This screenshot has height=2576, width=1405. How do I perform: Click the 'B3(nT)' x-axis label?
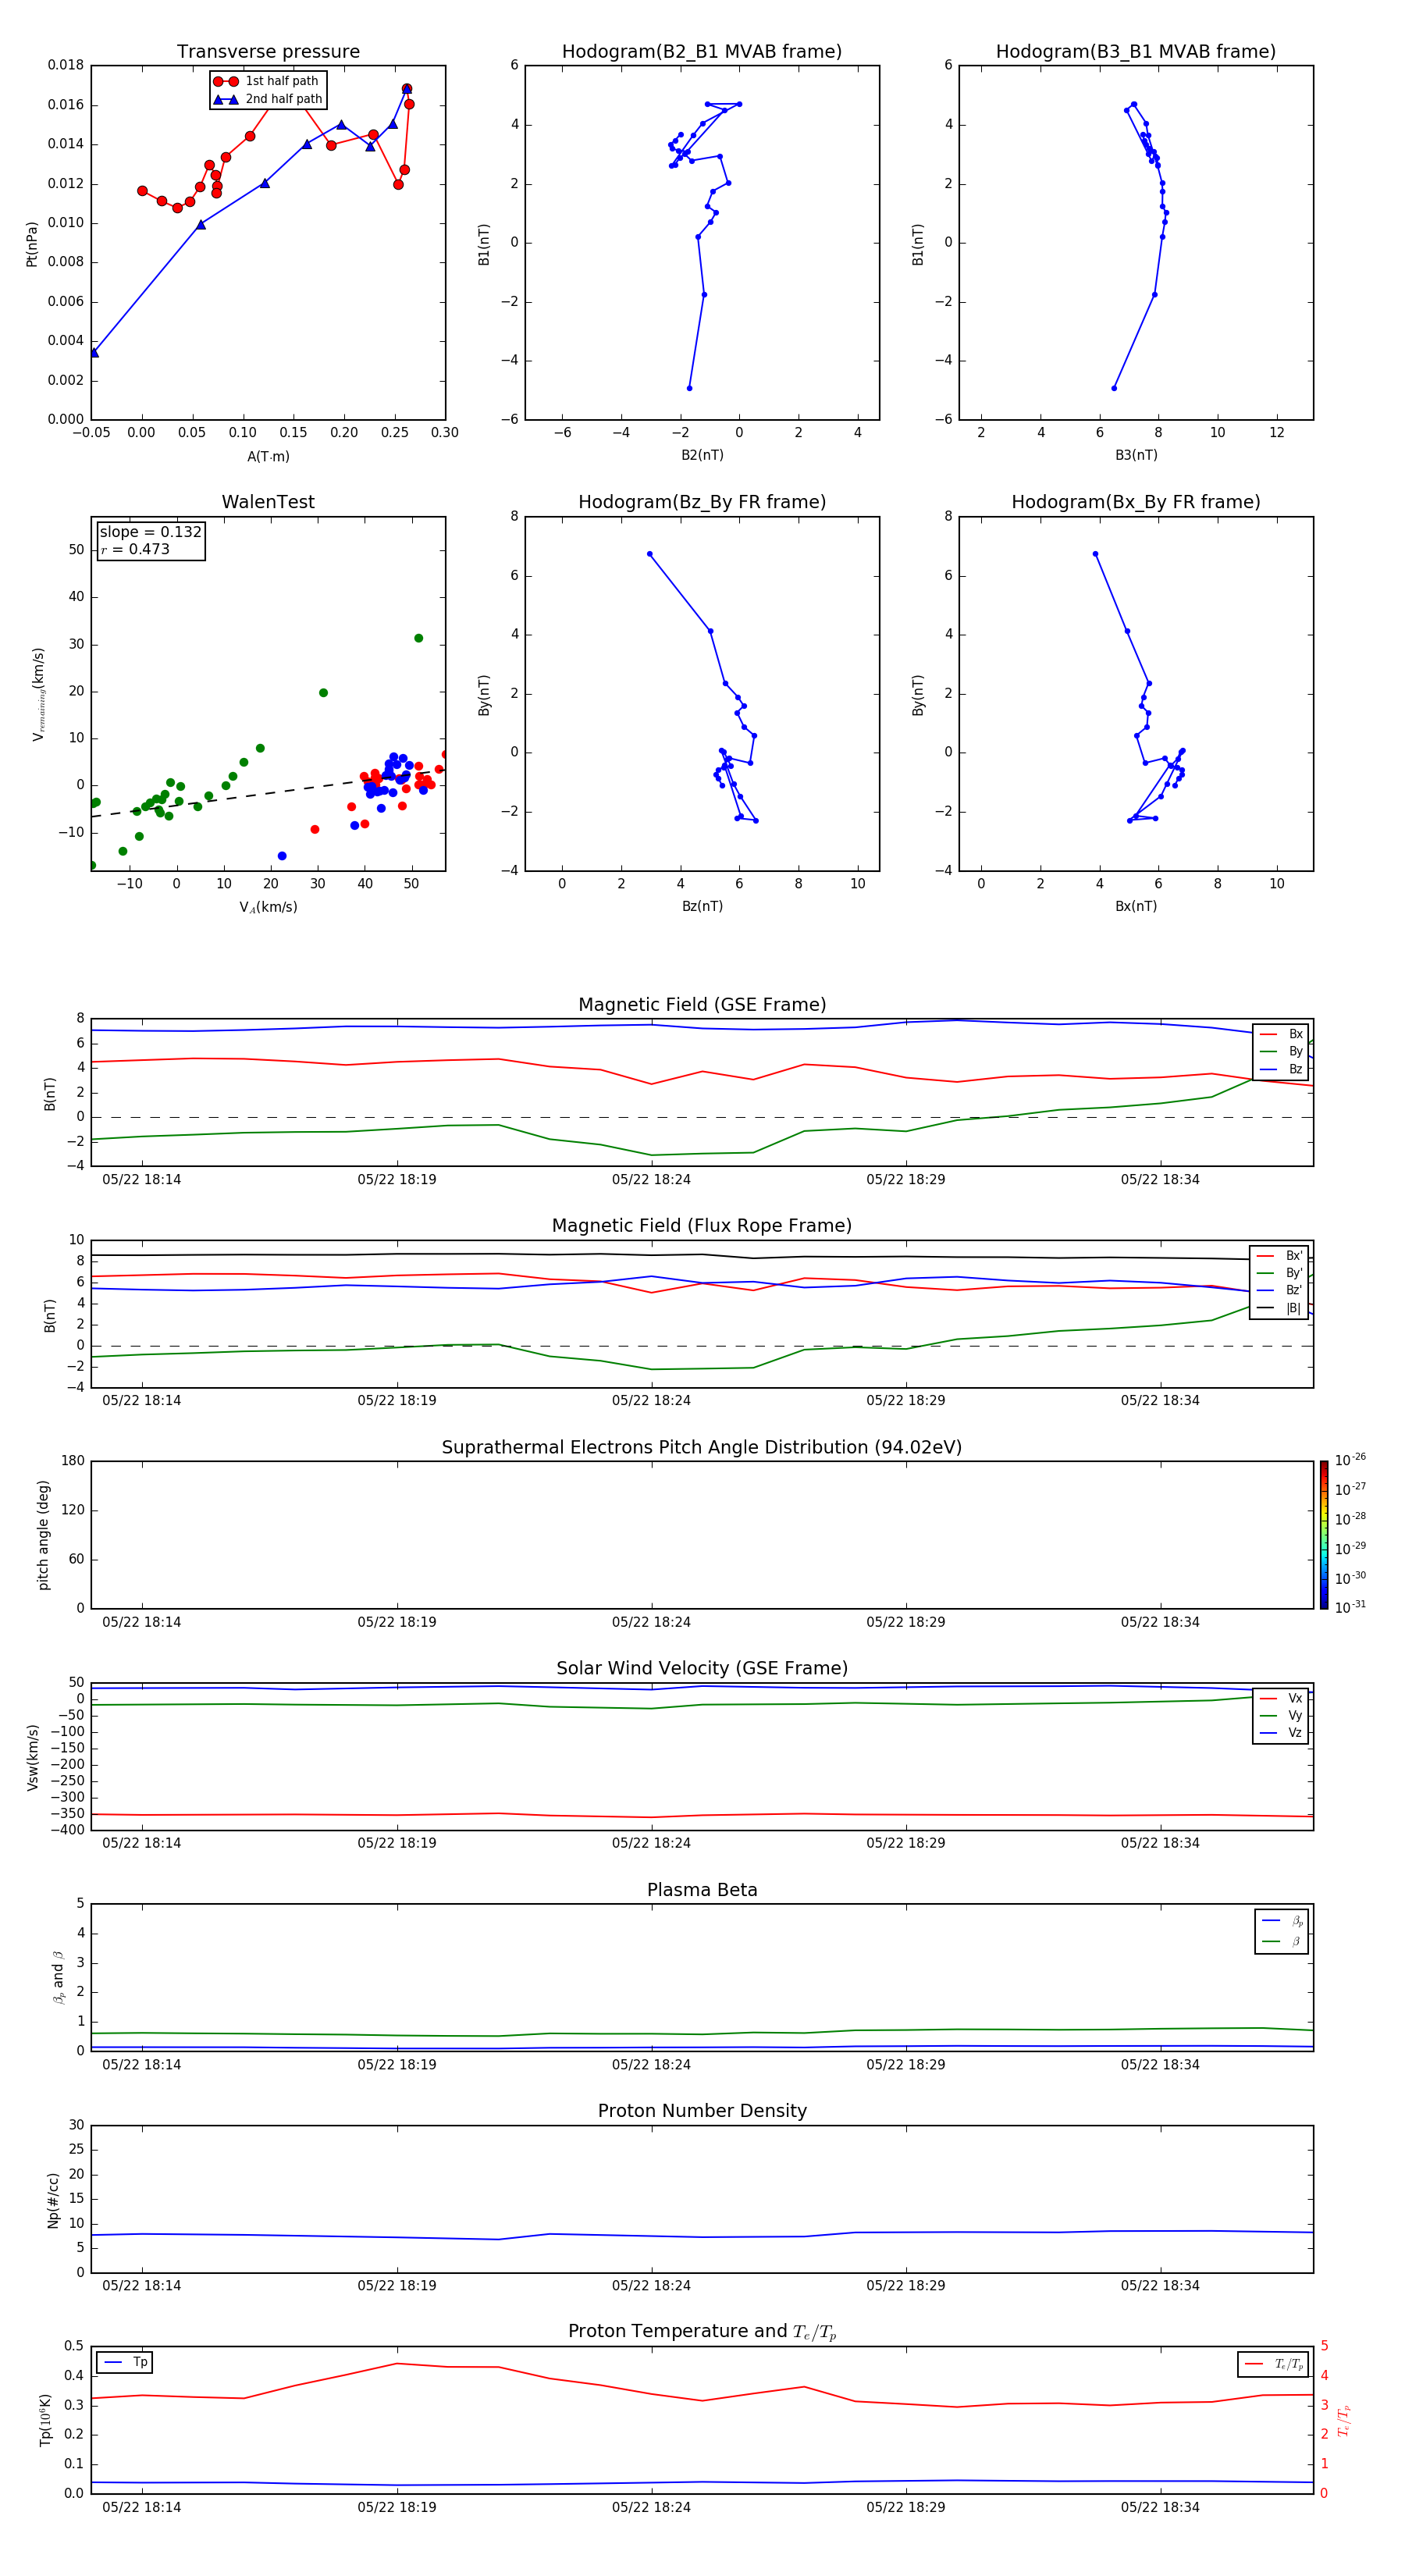(1136, 455)
